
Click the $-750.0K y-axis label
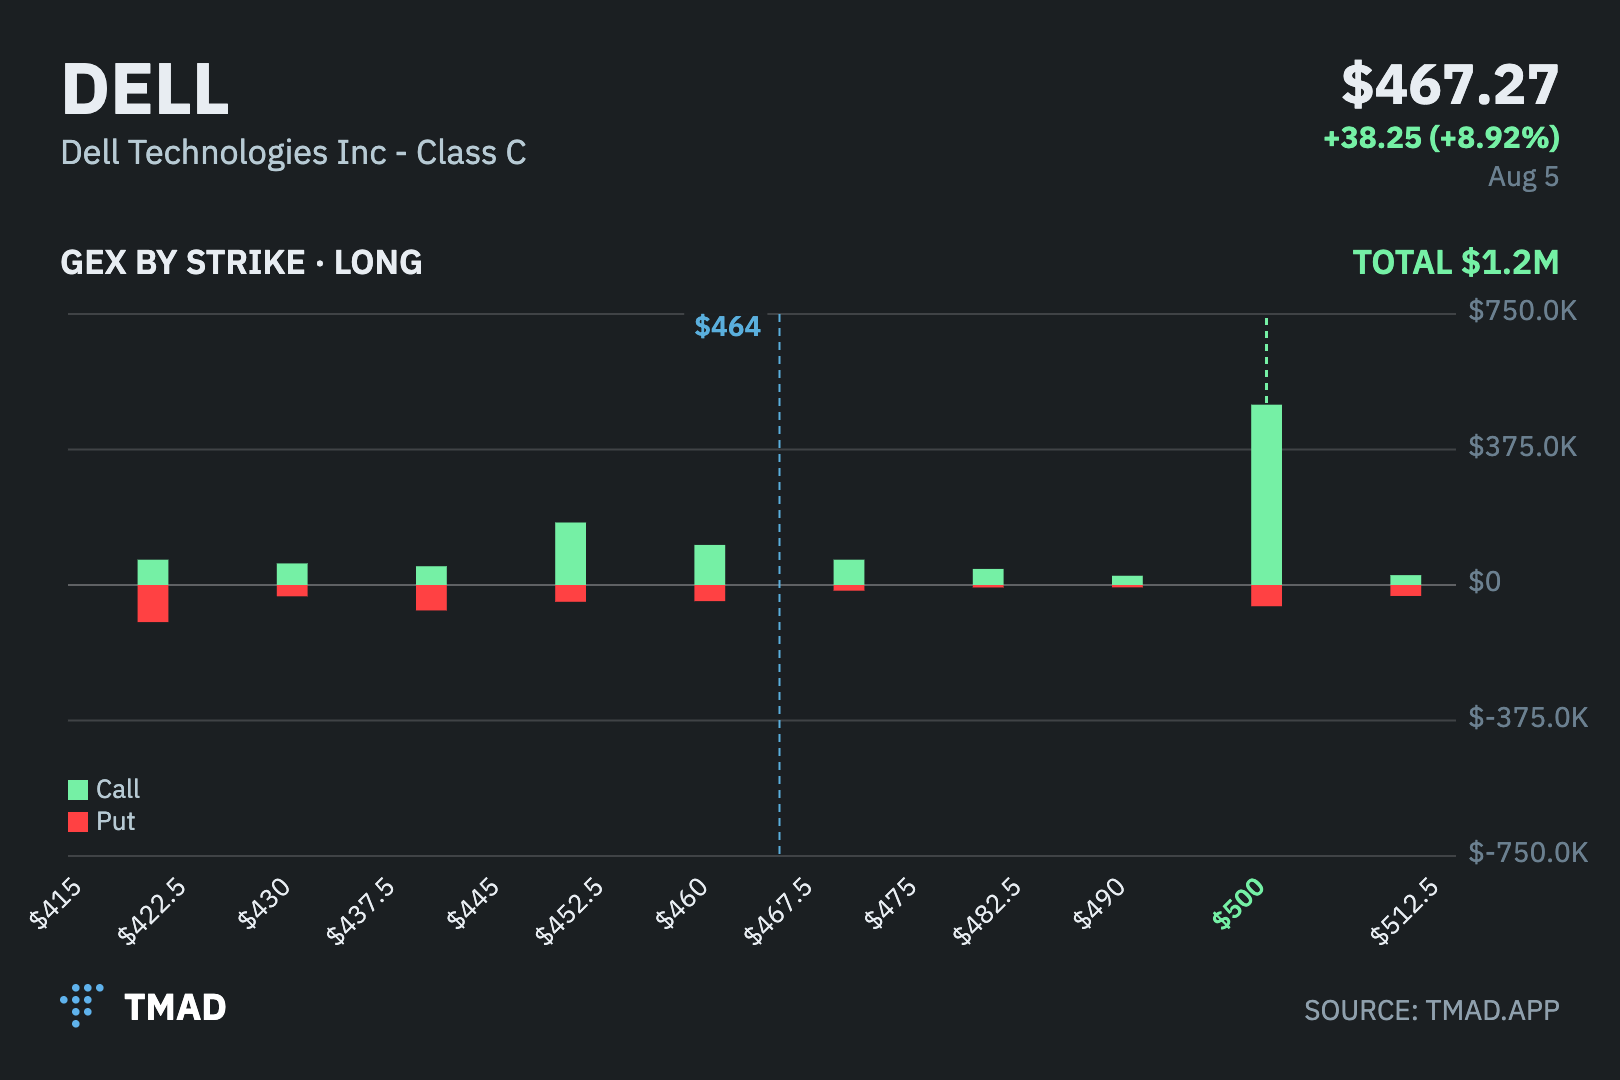coord(1528,853)
